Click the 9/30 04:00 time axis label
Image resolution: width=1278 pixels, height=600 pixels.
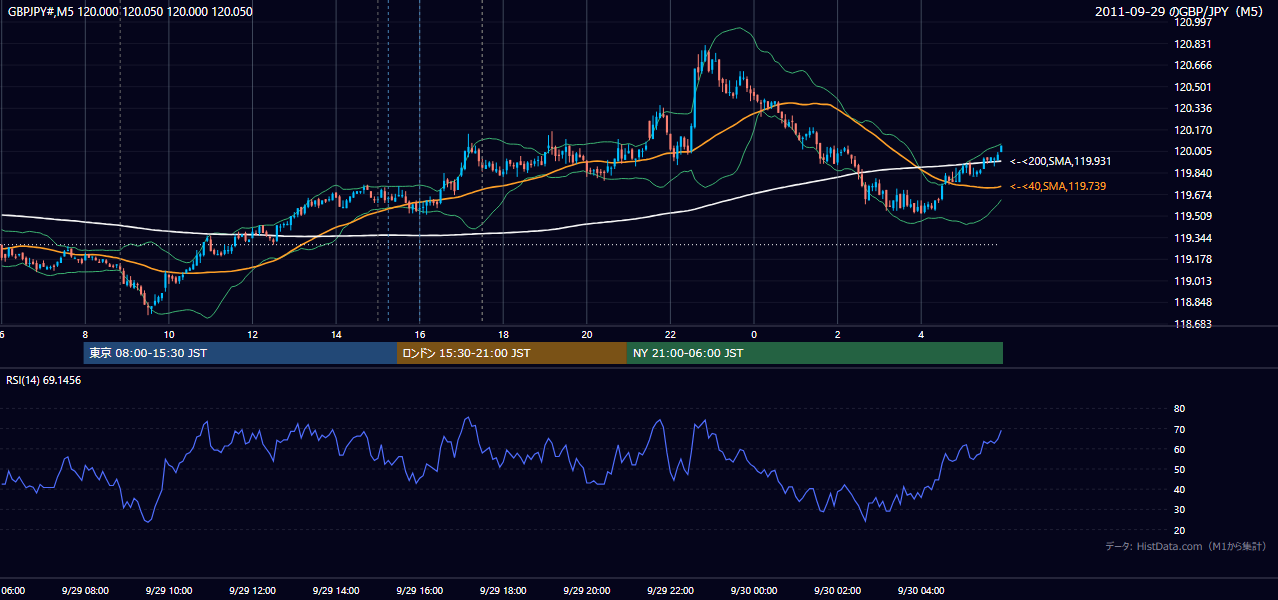[921, 591]
